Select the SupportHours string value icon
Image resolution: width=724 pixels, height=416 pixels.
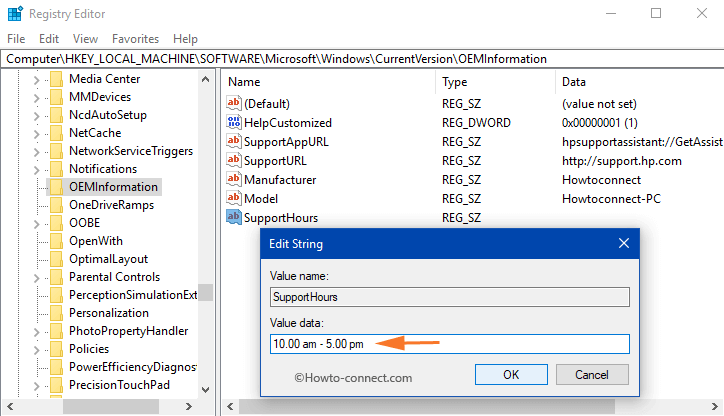(x=234, y=217)
